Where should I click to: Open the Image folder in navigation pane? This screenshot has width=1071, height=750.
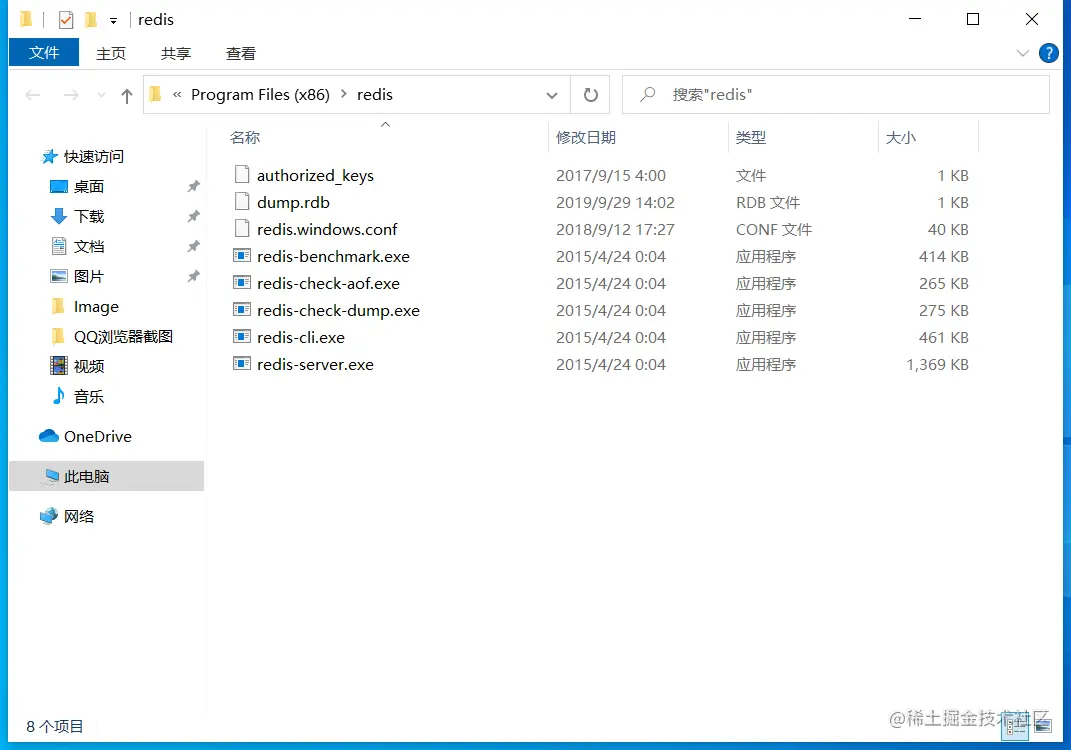click(96, 307)
